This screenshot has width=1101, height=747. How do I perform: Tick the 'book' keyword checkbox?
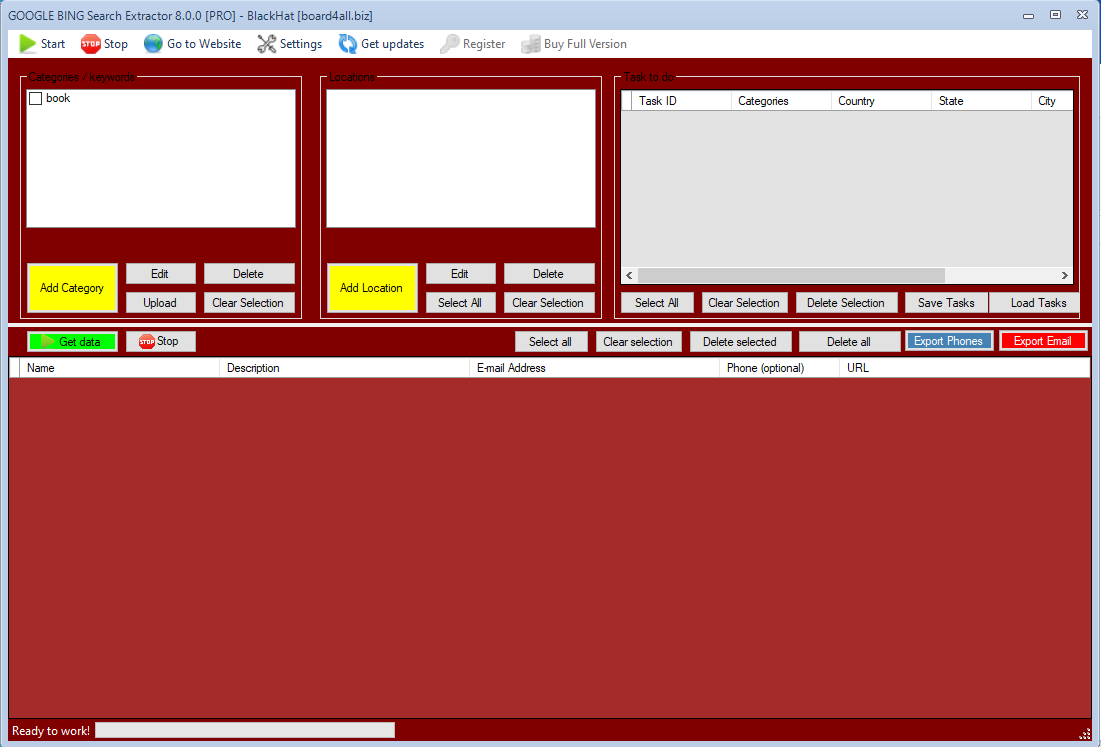tap(36, 99)
